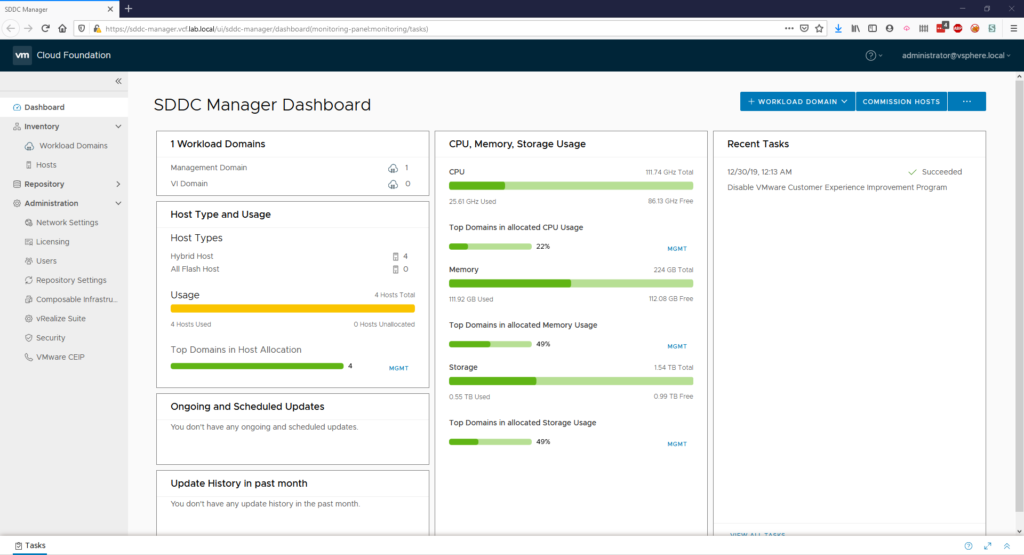
Task: Collapse the sidebar with double-chevron icon
Action: pyautogui.click(x=118, y=81)
